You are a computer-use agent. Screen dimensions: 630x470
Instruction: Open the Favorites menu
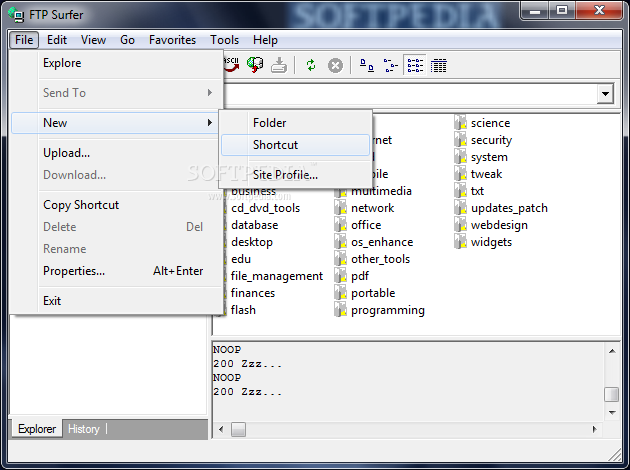coord(172,40)
